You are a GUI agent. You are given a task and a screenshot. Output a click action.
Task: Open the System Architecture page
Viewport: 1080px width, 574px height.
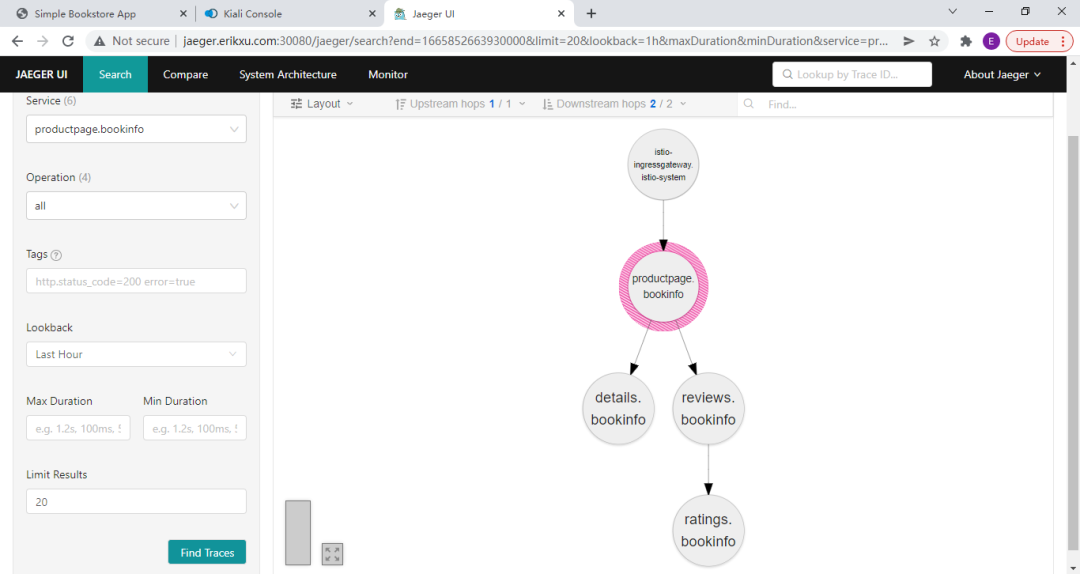pos(288,75)
